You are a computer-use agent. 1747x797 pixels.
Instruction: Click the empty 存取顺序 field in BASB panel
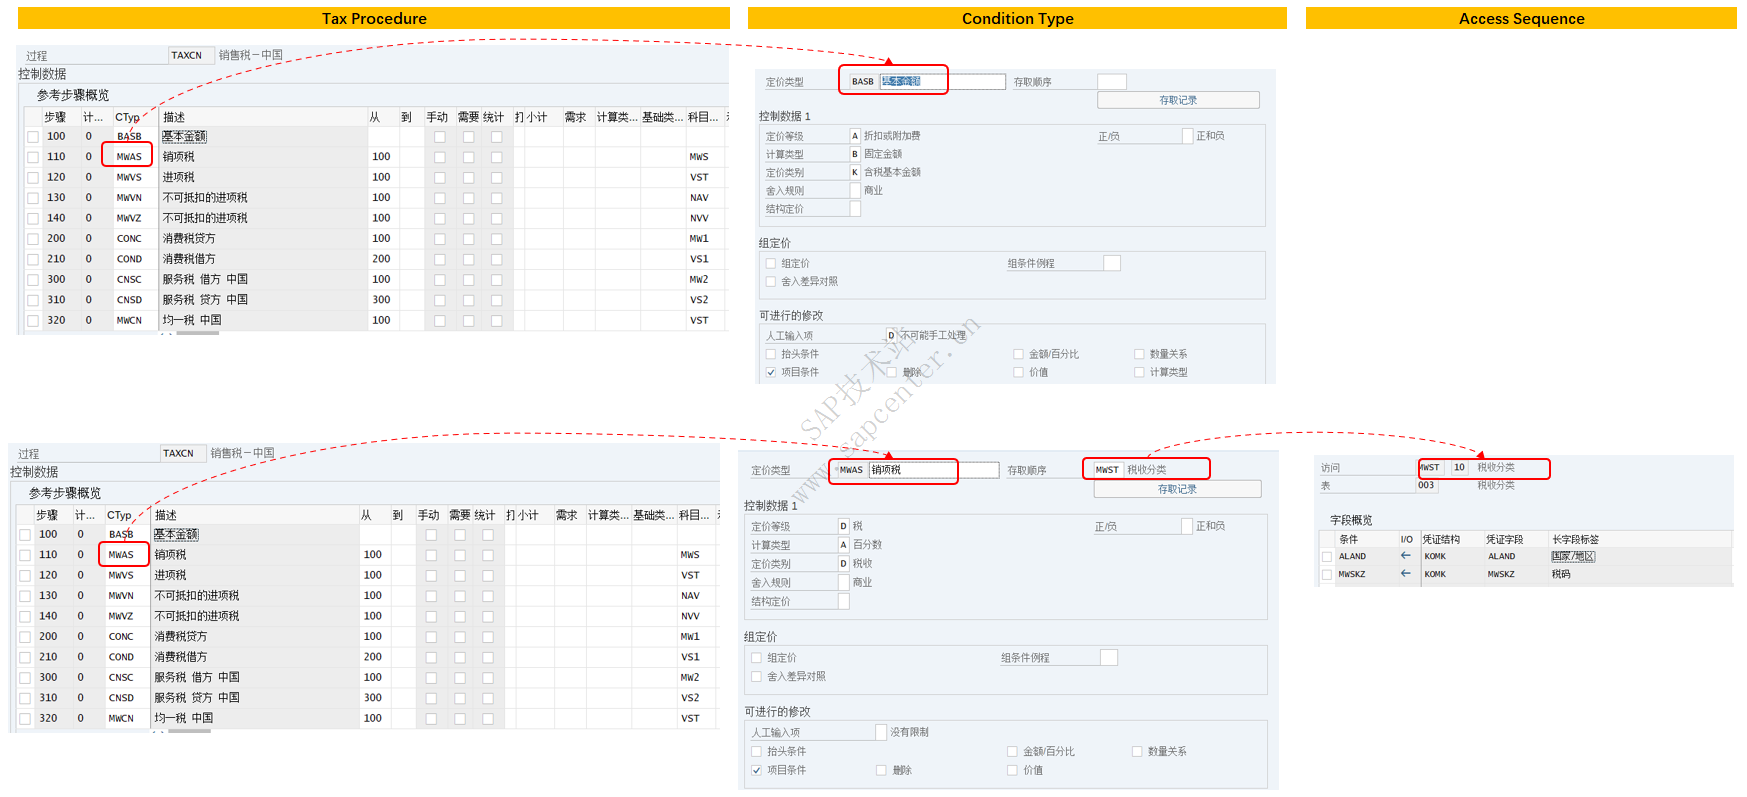coord(1112,82)
